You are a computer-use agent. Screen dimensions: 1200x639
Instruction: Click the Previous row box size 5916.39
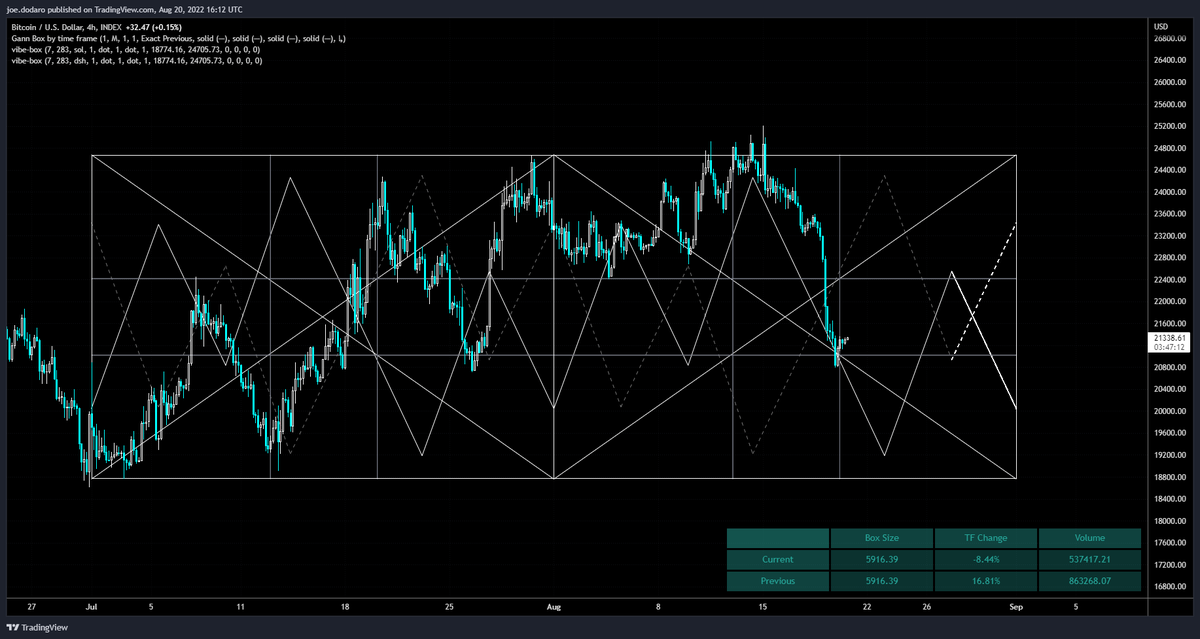click(881, 580)
